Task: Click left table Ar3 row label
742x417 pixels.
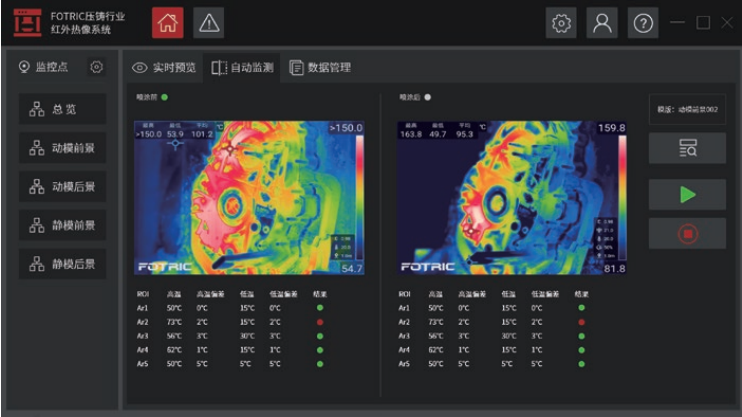Action: click(x=142, y=336)
